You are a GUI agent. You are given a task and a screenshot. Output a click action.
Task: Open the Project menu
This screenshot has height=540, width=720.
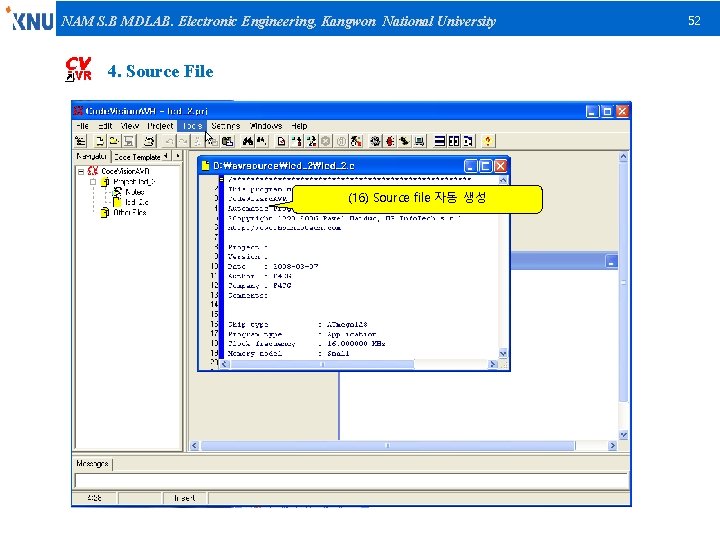click(x=160, y=126)
